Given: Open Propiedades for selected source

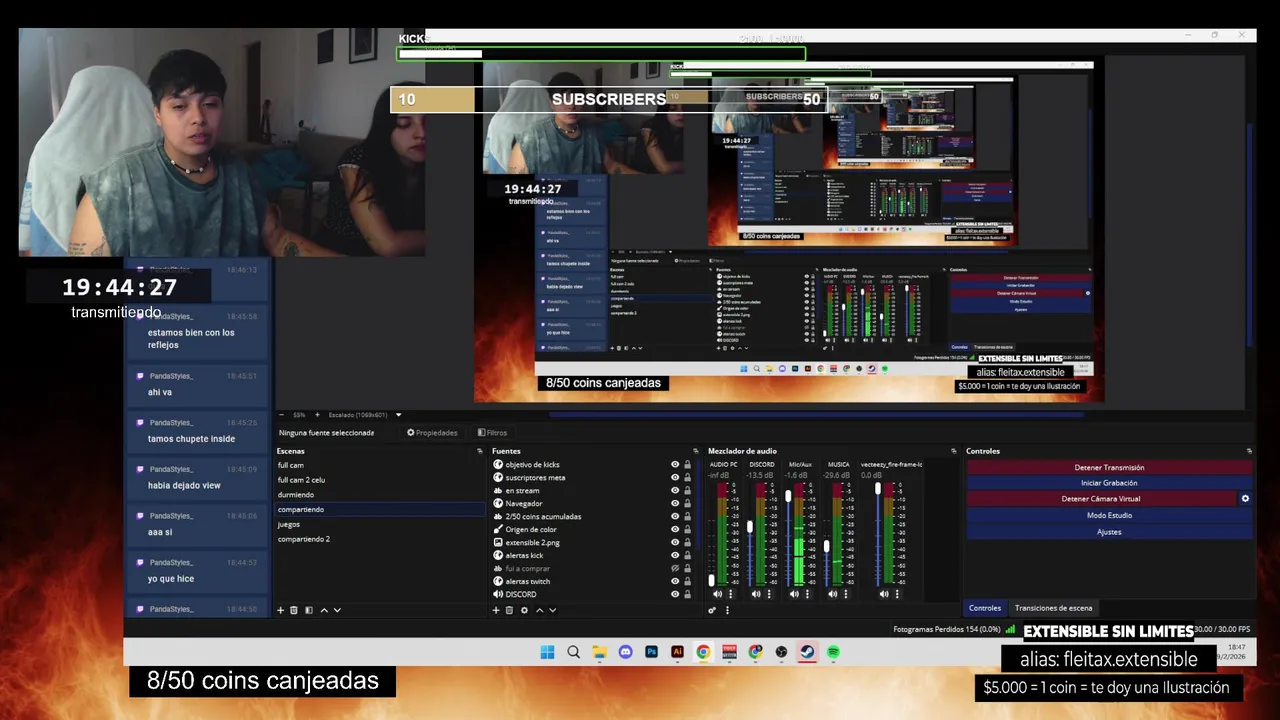Looking at the screenshot, I should [x=432, y=433].
